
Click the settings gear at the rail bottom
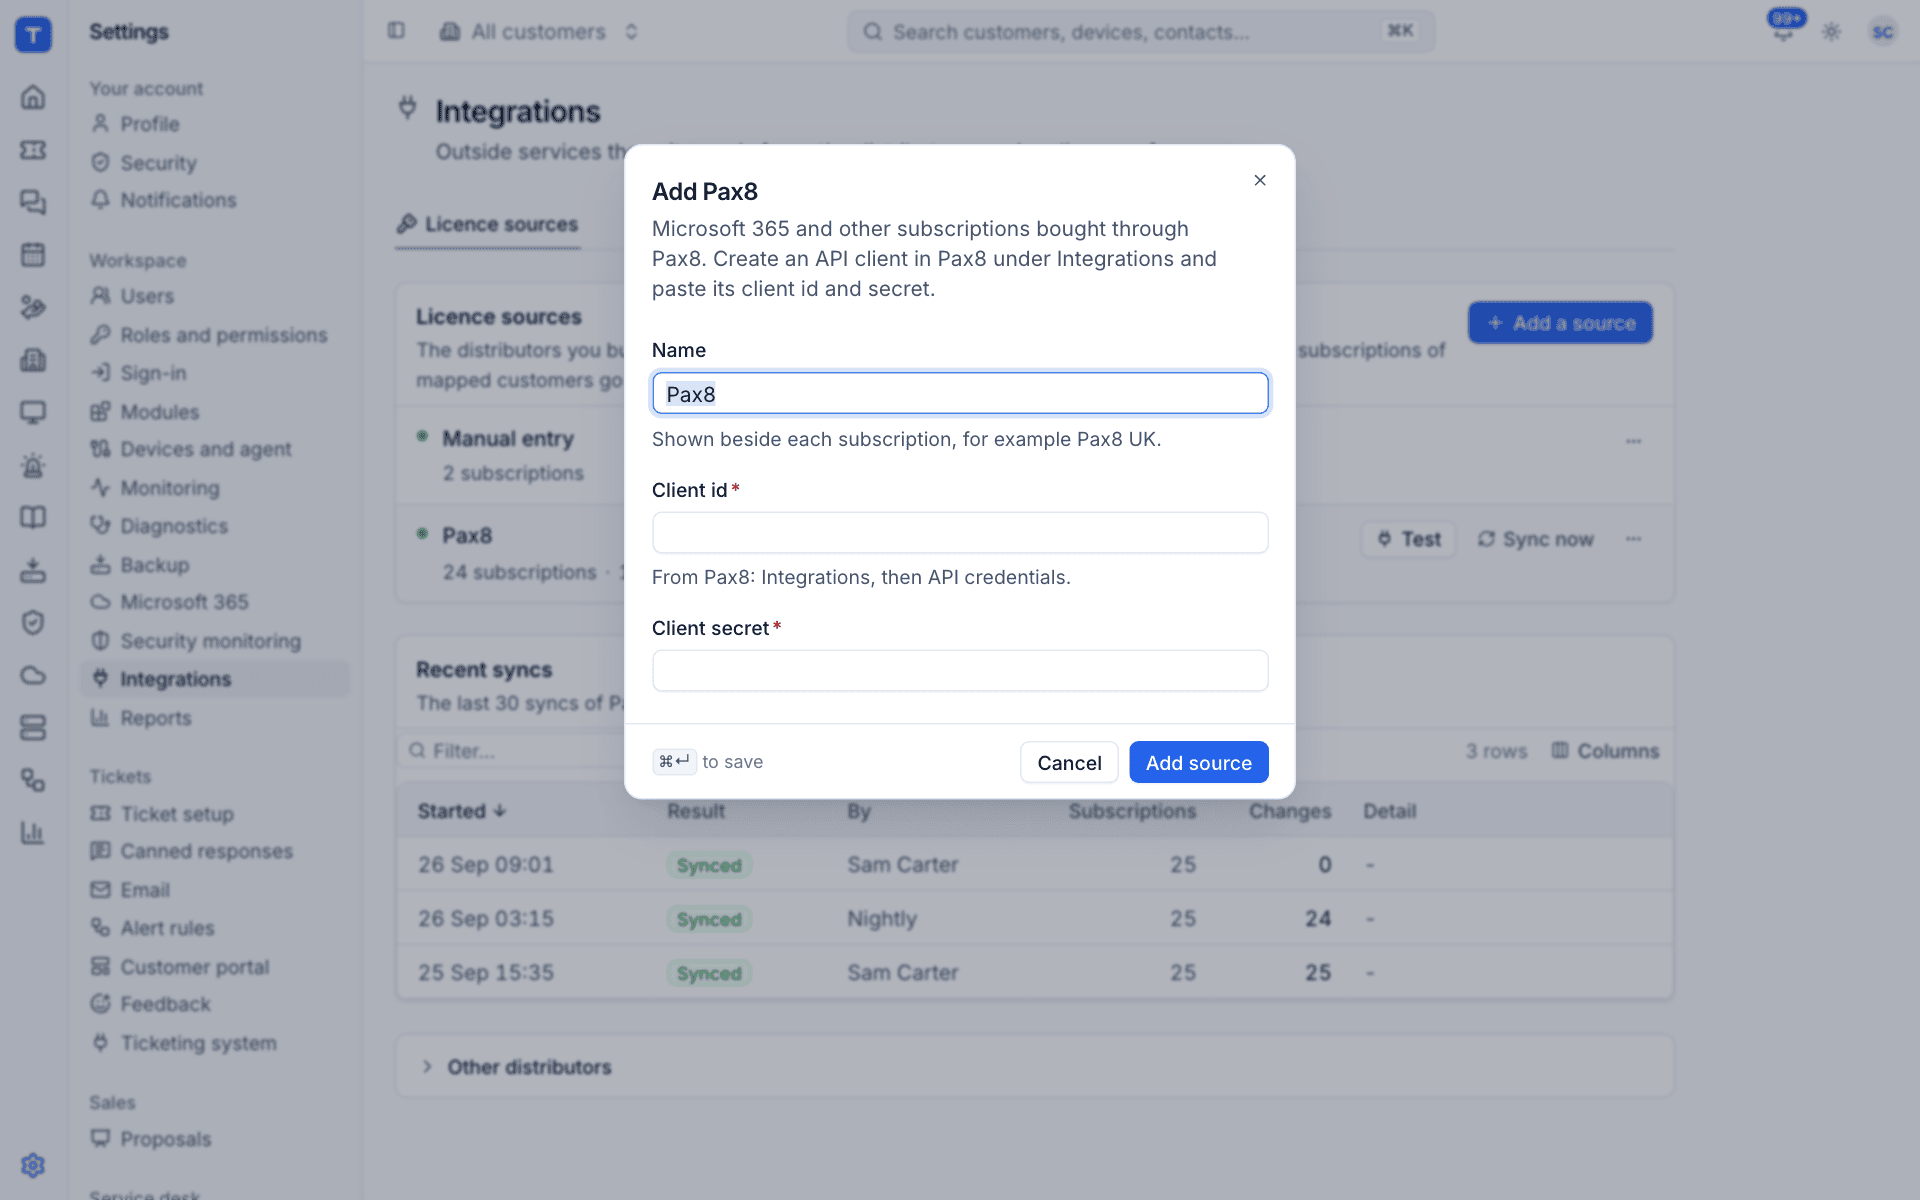click(x=33, y=1165)
